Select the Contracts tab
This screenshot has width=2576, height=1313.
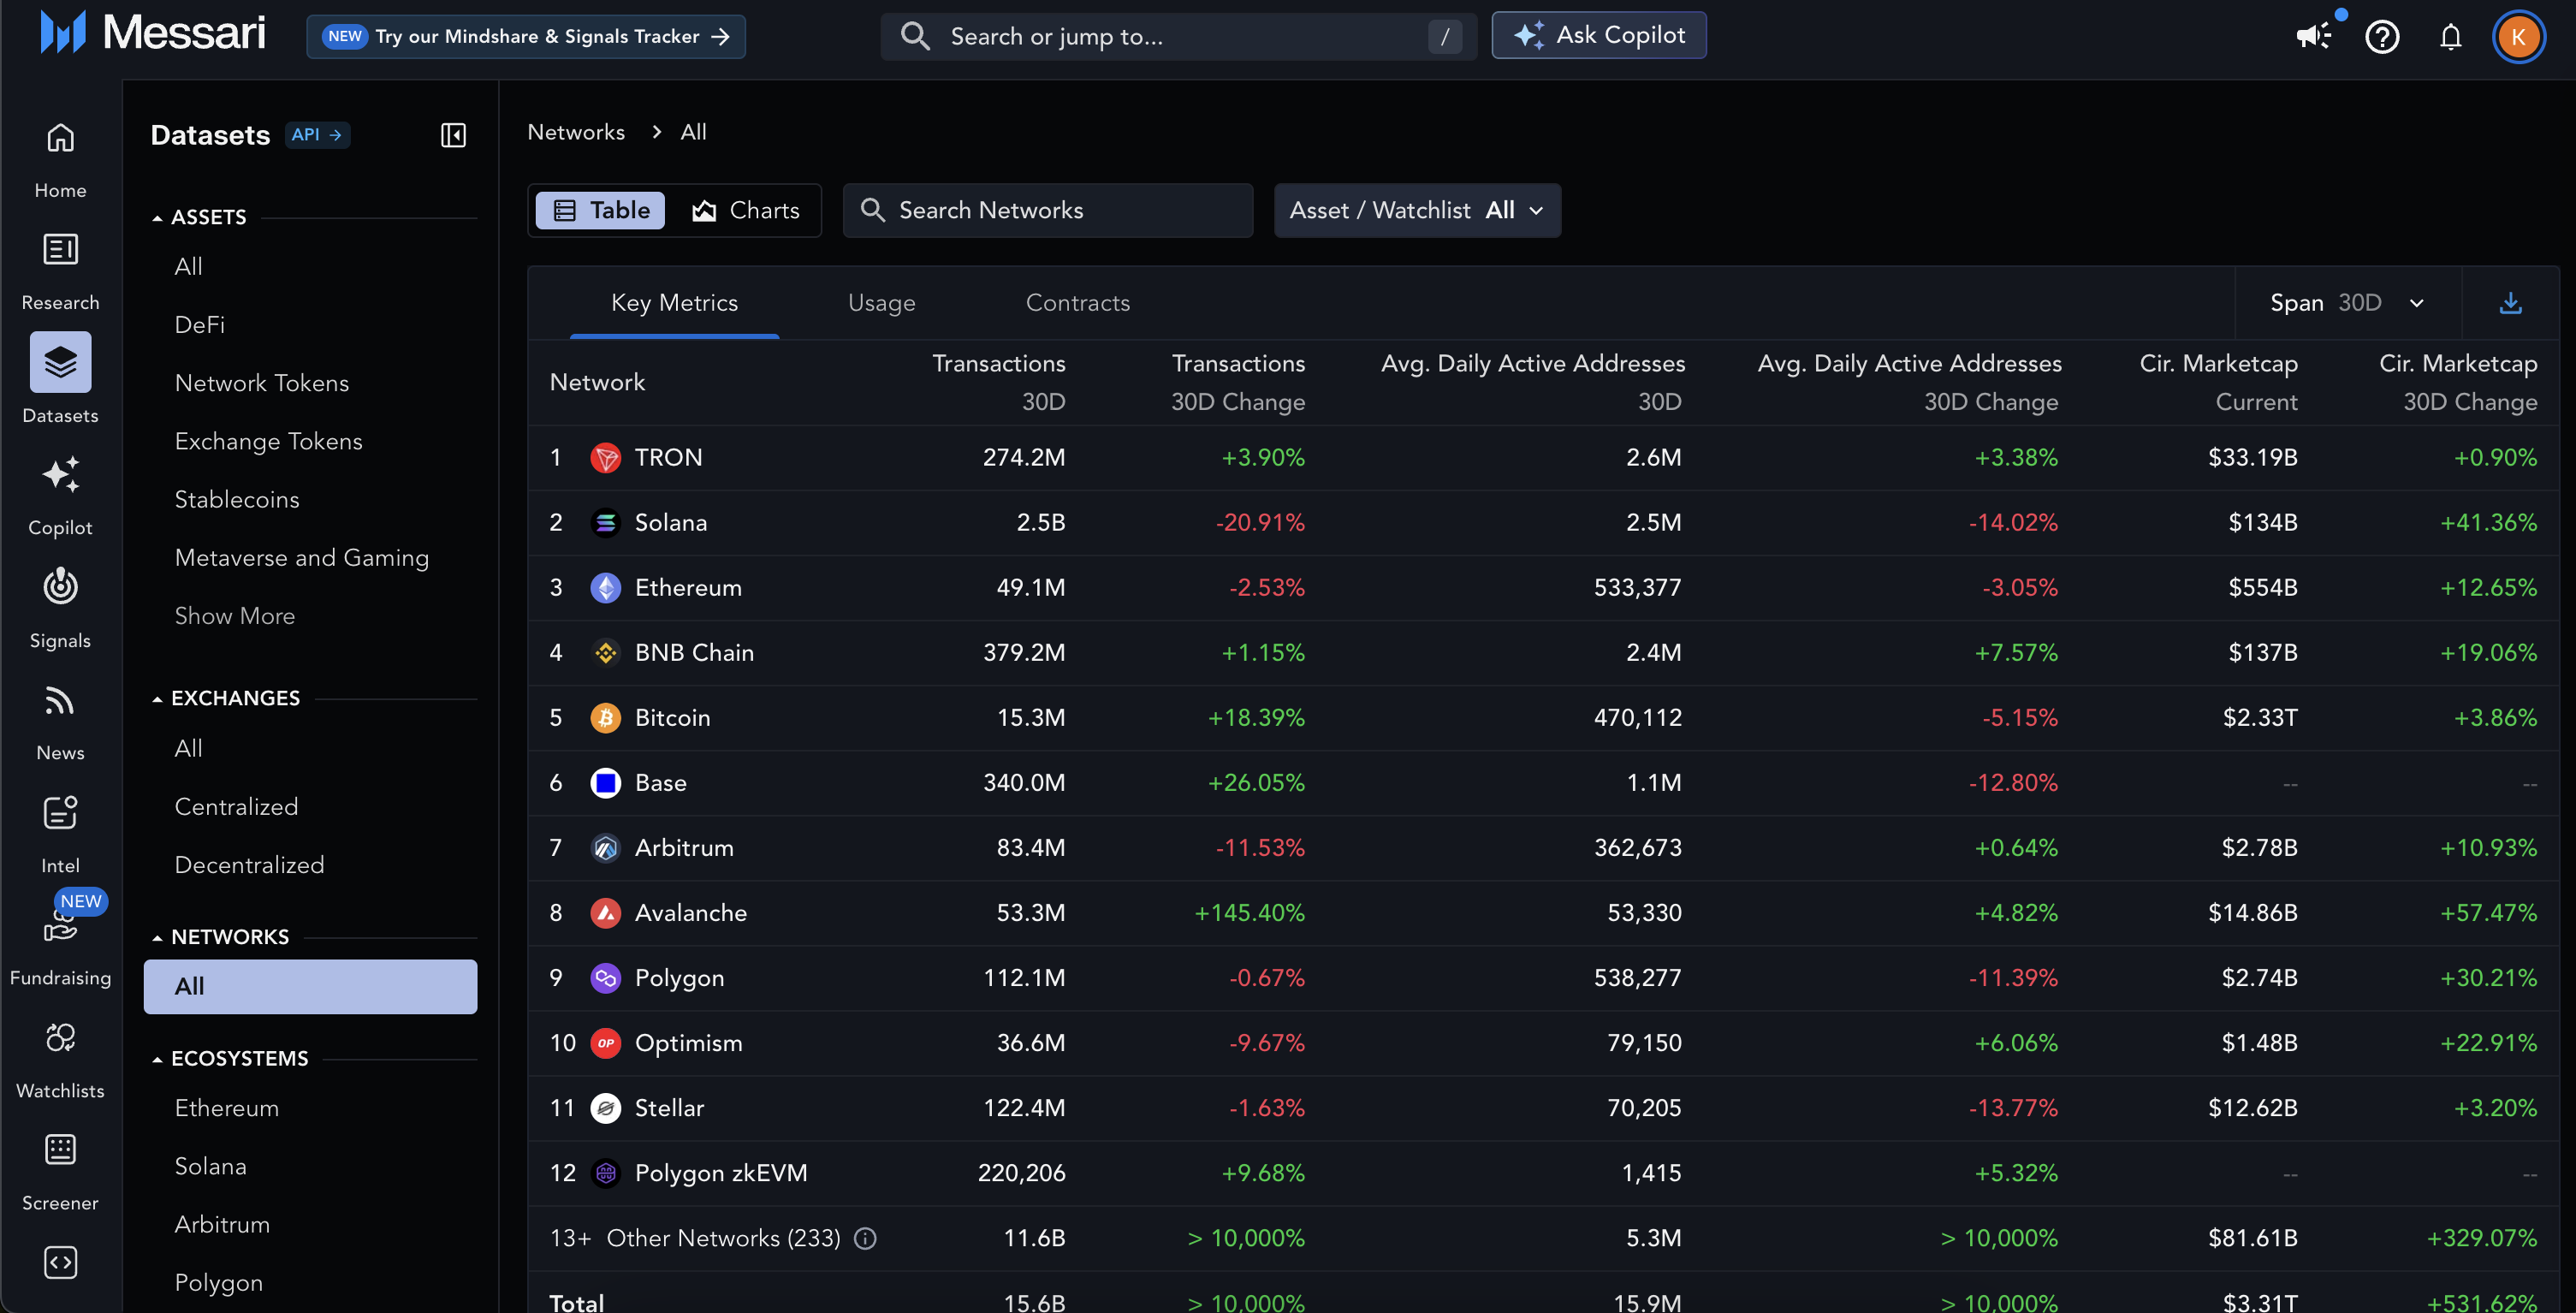click(1077, 303)
